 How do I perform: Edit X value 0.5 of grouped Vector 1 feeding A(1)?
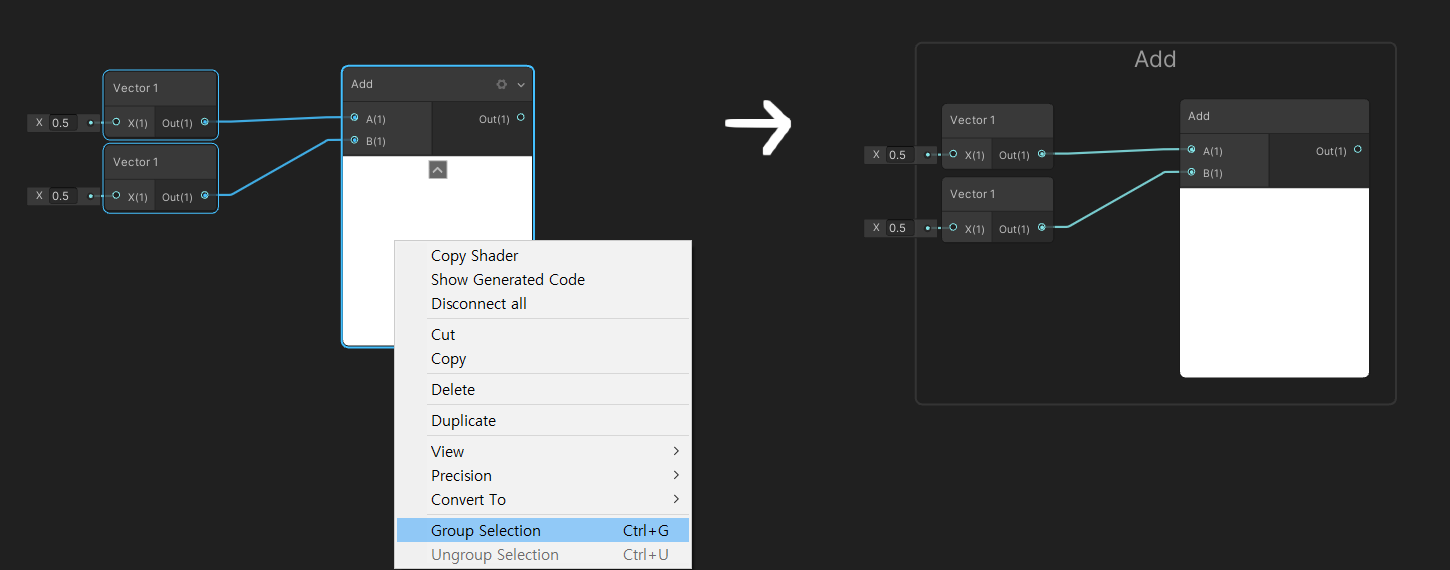(x=899, y=155)
